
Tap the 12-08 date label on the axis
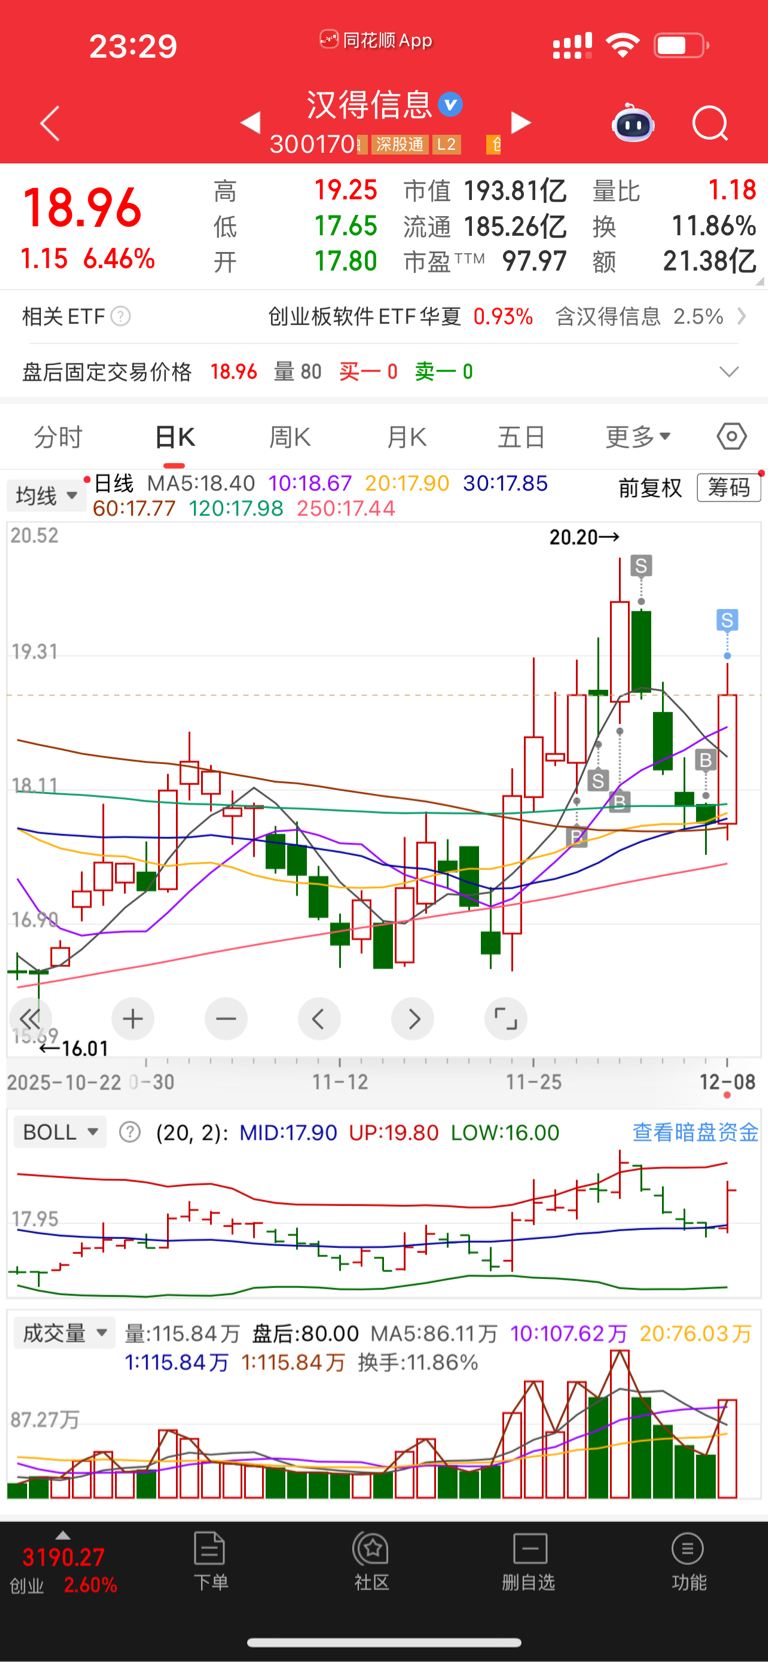(x=727, y=1082)
